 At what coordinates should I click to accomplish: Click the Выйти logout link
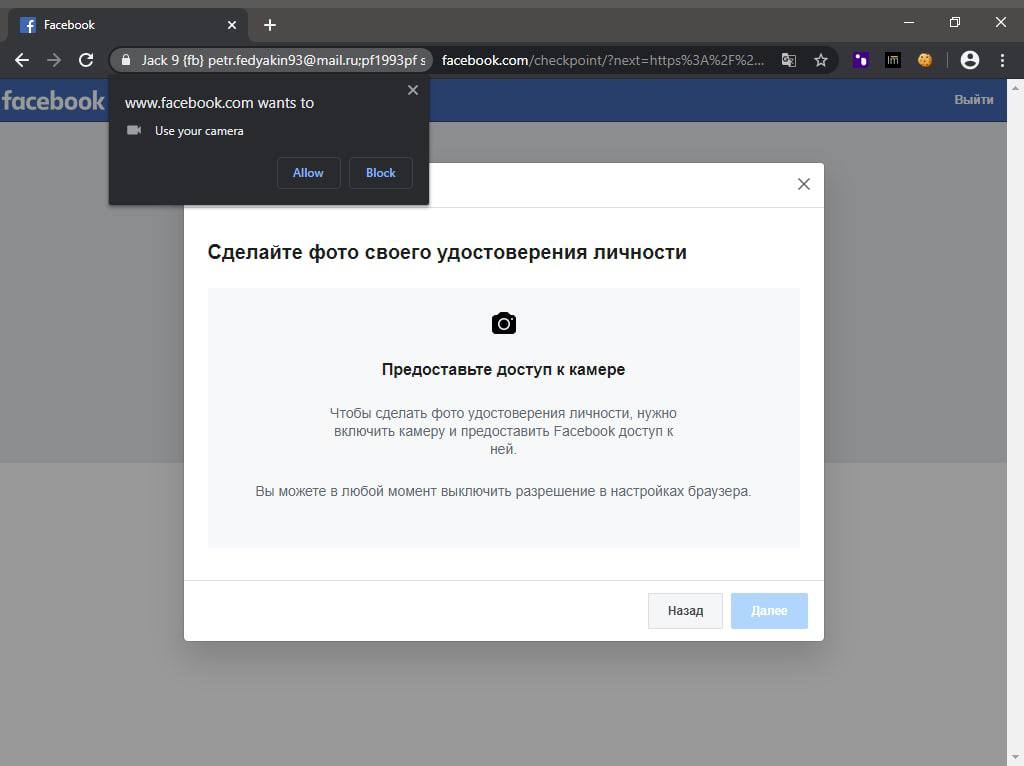tap(974, 100)
